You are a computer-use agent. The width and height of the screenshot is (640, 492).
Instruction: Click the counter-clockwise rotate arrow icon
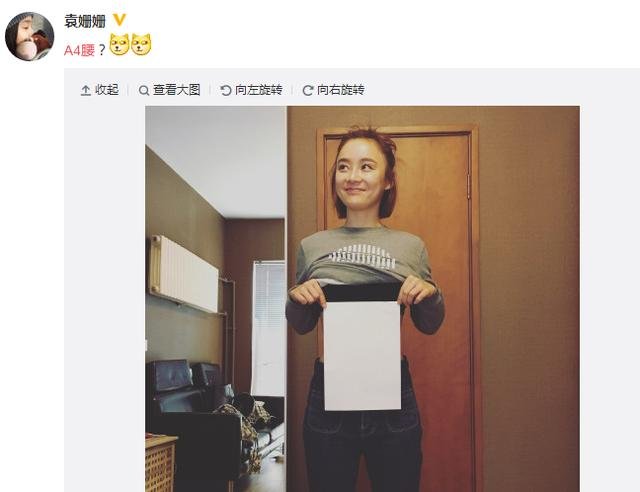[226, 90]
